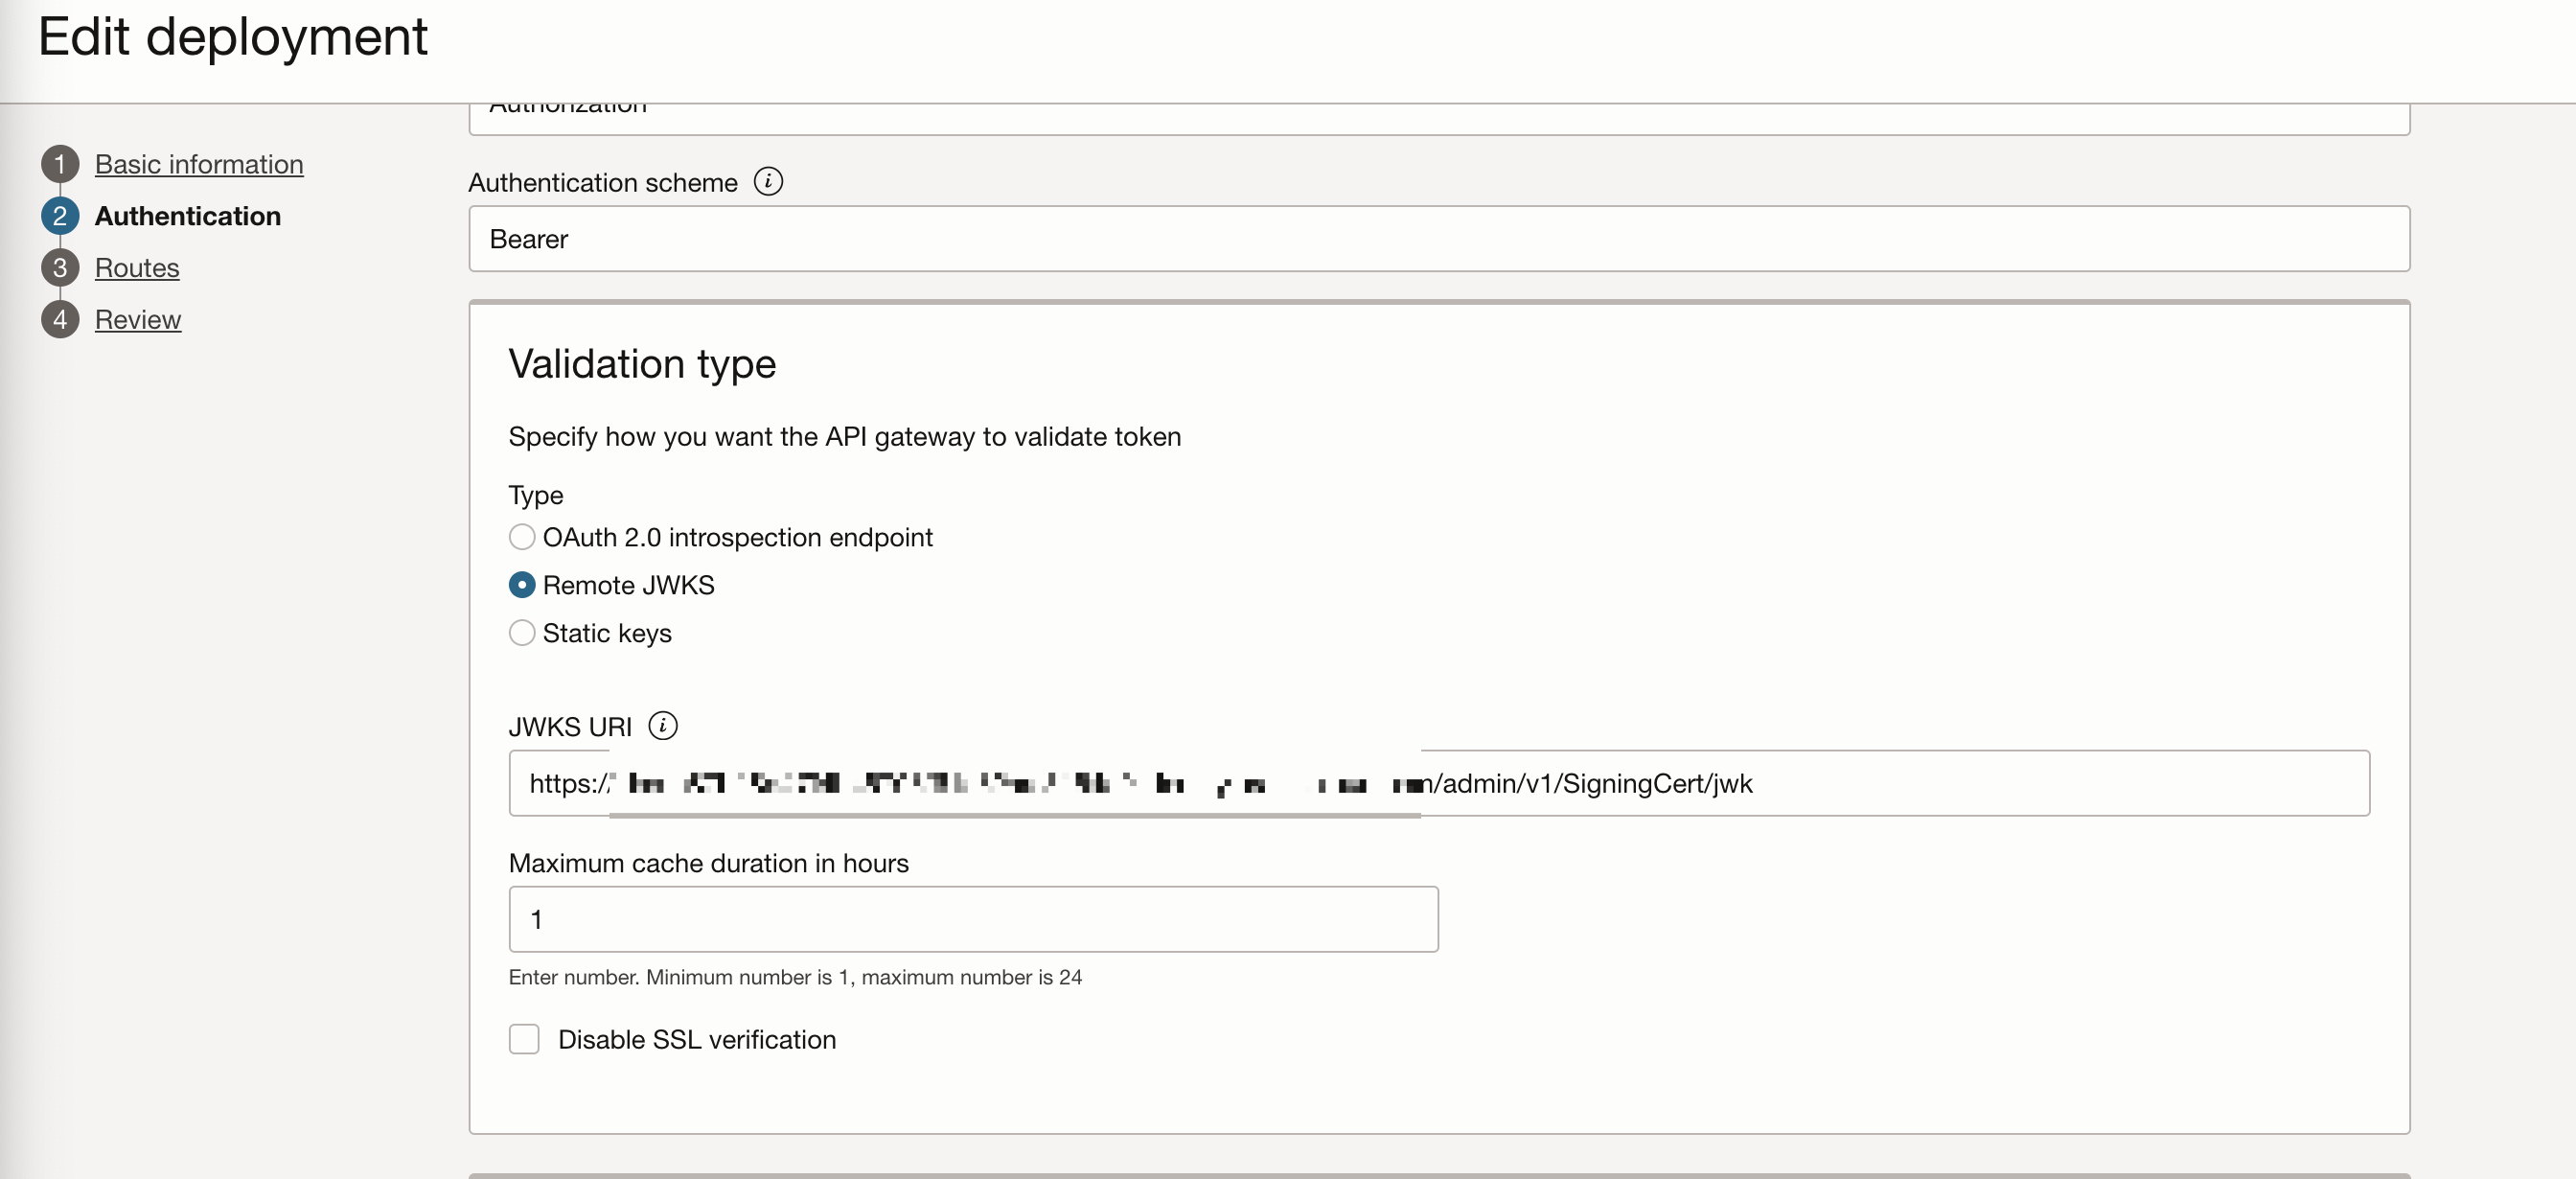
Task: Focus the Maximum cache duration field
Action: click(972, 919)
